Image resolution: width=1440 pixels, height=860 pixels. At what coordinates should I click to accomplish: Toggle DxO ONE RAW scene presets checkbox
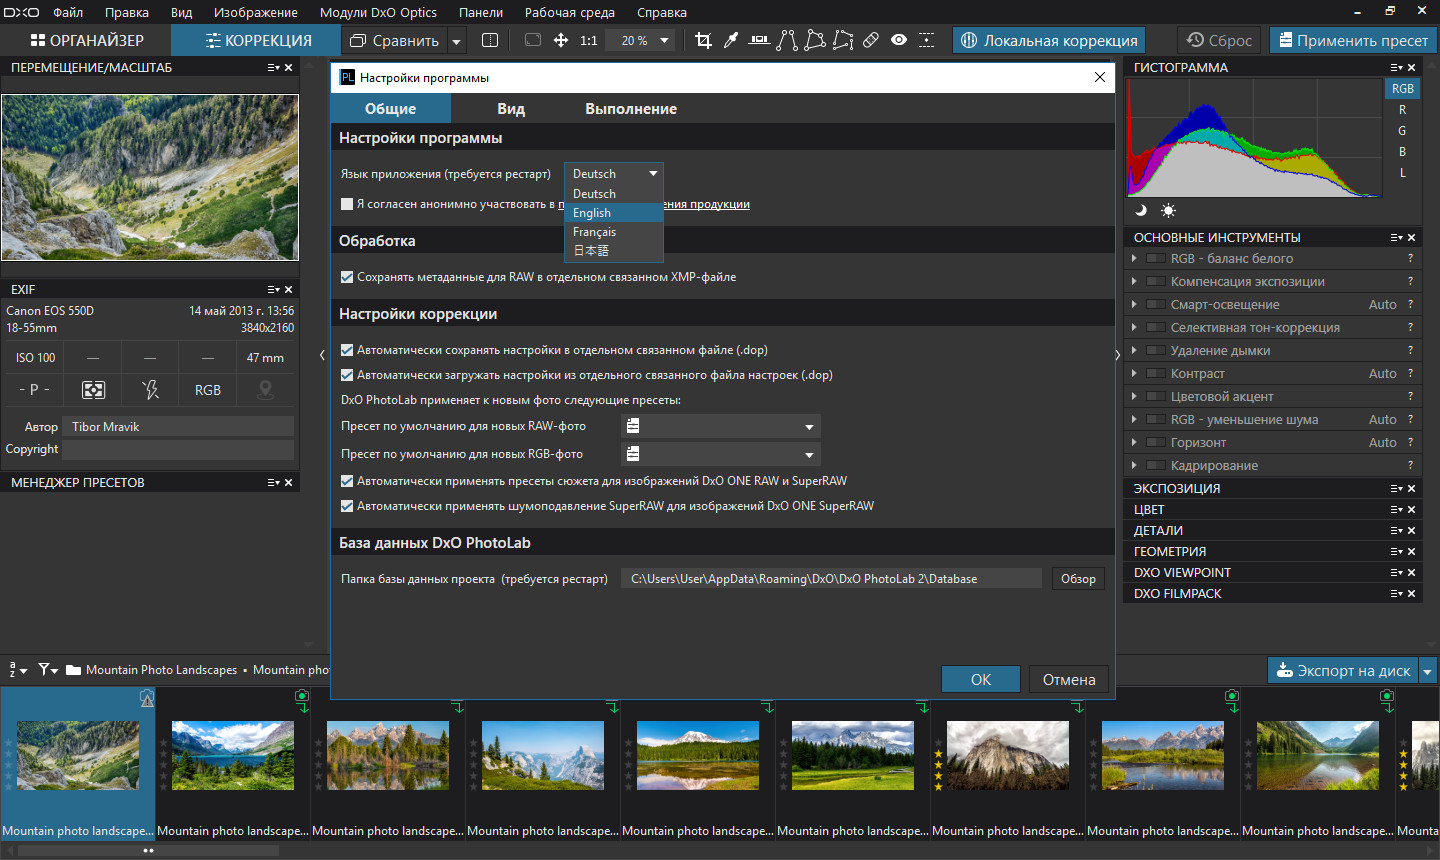347,481
